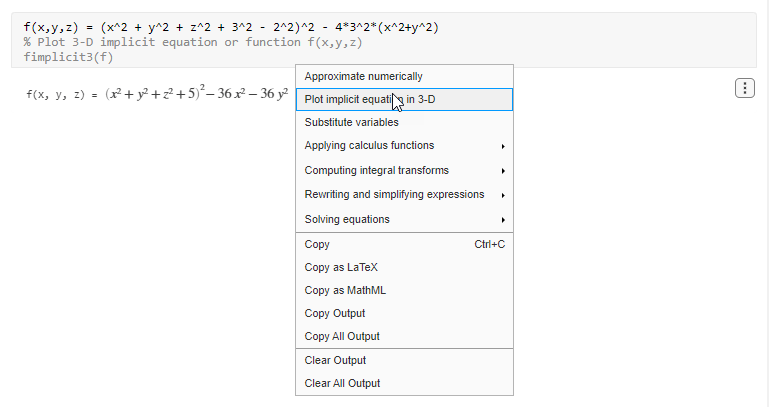
Task: Open Rewriting and simplifying expressions submenu
Action: coord(394,195)
